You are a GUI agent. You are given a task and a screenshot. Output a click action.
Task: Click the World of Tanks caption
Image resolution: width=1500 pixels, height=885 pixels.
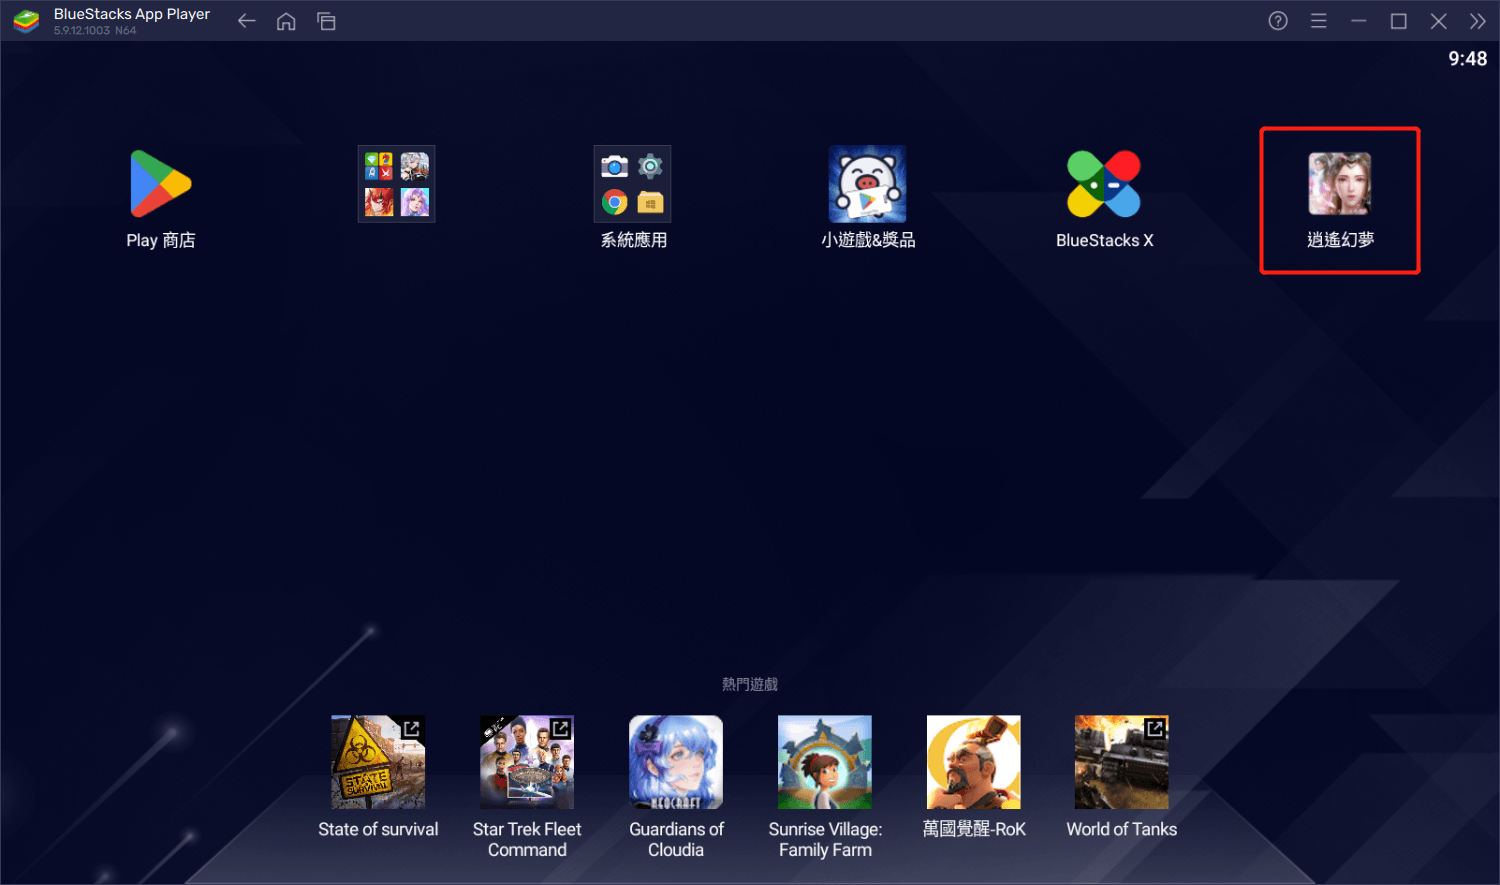pos(1122,829)
